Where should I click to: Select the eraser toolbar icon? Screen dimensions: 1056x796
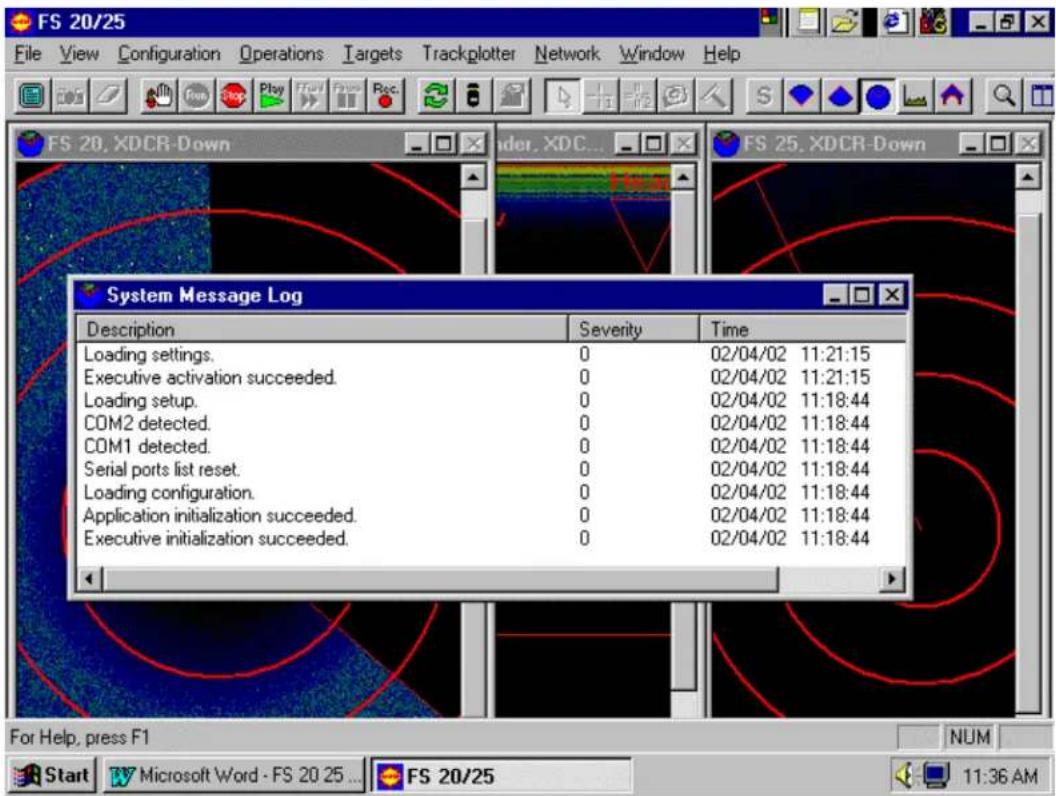click(x=108, y=96)
